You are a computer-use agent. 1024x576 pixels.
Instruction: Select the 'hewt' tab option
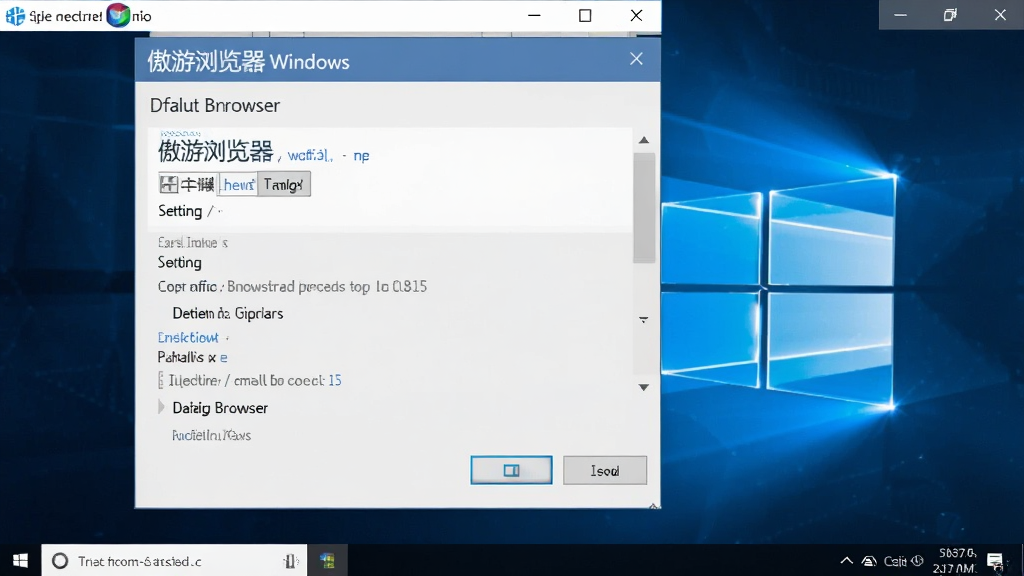[238, 185]
